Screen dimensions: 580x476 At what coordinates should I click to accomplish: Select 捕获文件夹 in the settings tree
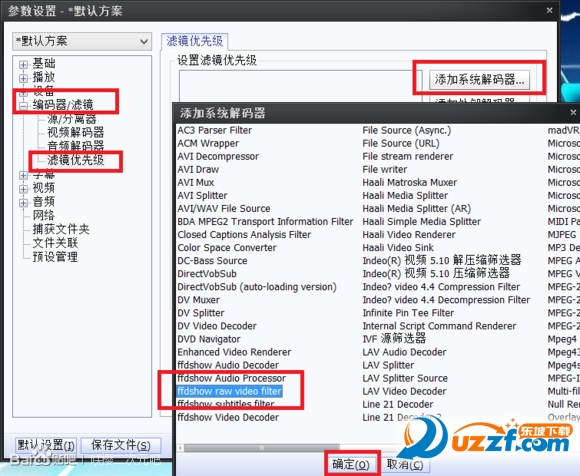coord(61,229)
